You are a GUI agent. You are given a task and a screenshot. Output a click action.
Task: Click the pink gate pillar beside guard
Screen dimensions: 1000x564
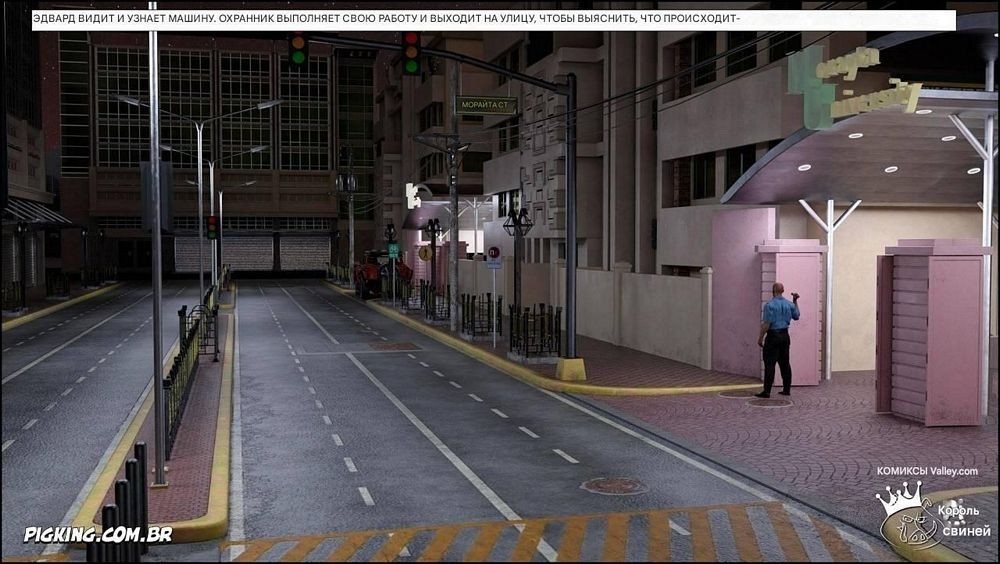[x=791, y=310]
